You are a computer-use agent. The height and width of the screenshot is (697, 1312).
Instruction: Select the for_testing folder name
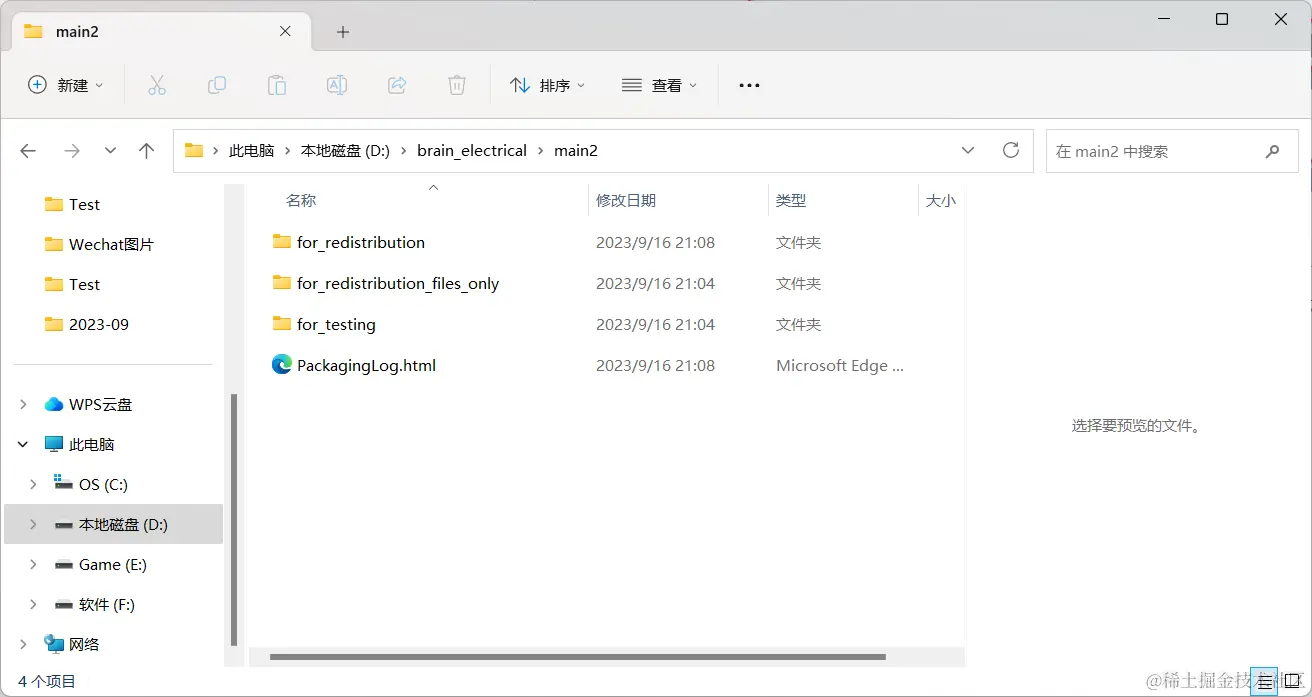(336, 325)
